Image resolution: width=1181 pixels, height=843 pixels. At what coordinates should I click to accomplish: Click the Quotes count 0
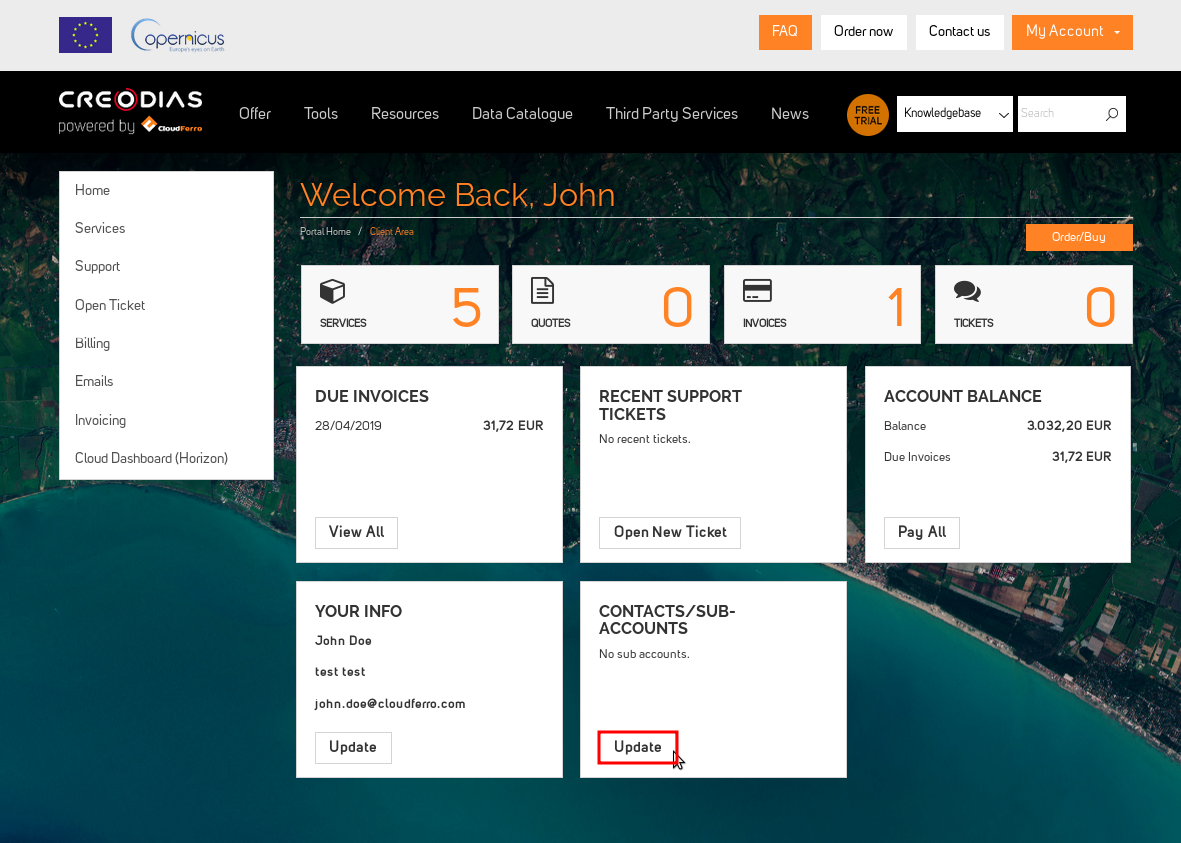(x=677, y=307)
